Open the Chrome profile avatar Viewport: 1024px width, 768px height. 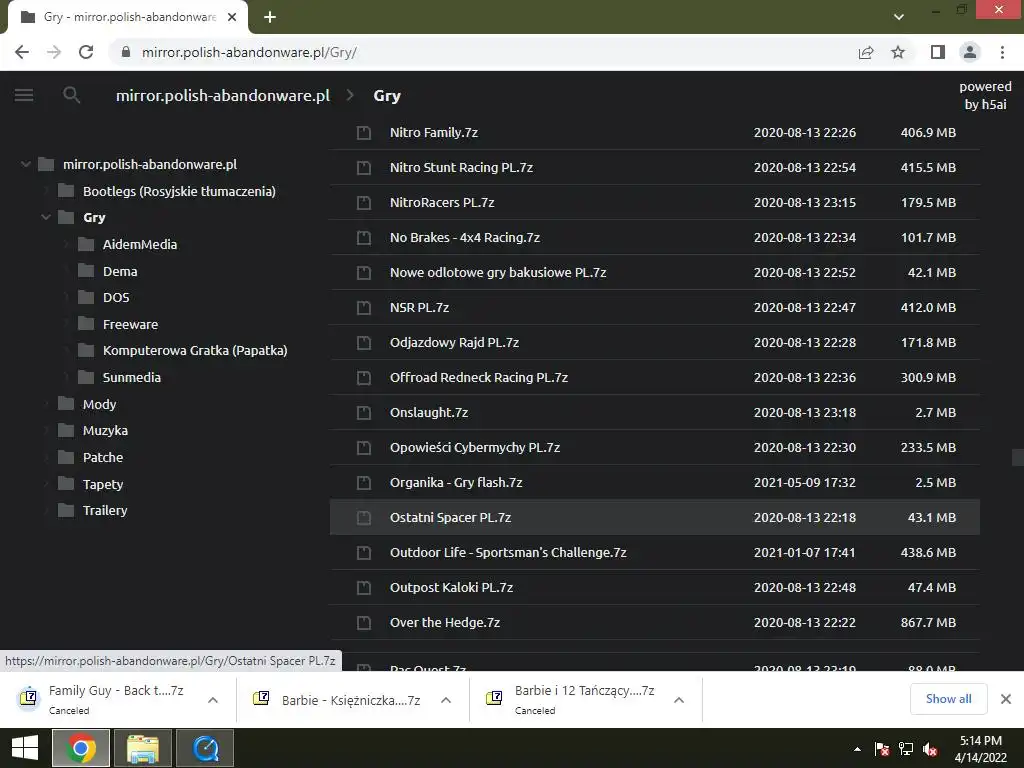[x=970, y=52]
